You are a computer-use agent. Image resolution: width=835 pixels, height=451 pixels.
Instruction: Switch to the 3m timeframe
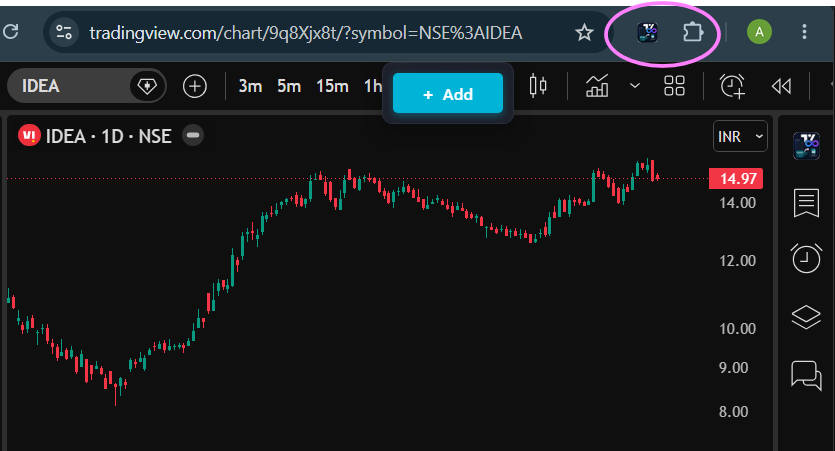pos(250,86)
